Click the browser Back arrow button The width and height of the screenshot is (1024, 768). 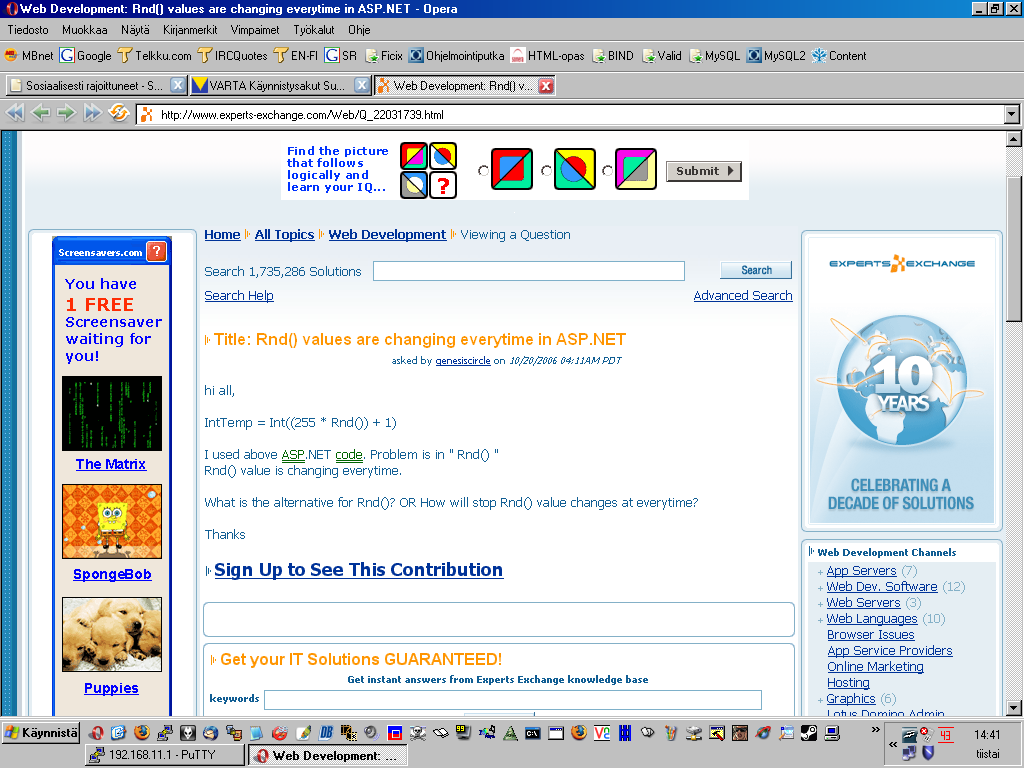coord(40,113)
